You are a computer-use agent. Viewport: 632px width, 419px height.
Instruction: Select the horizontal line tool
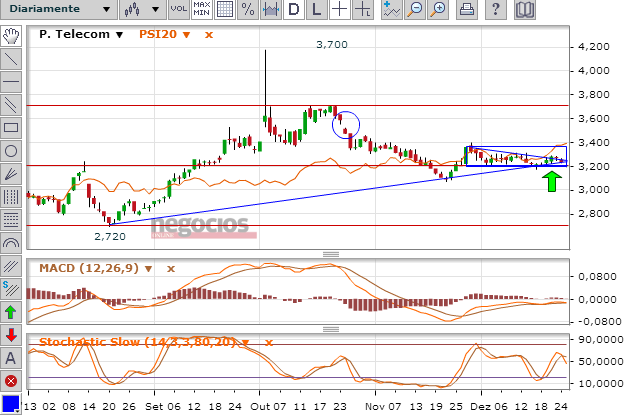[x=11, y=82]
